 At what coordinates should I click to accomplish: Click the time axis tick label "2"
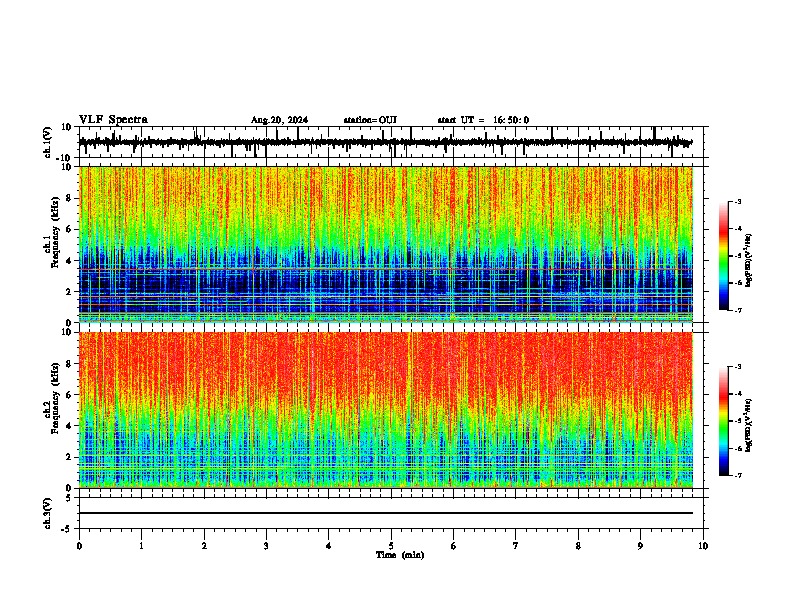204,546
